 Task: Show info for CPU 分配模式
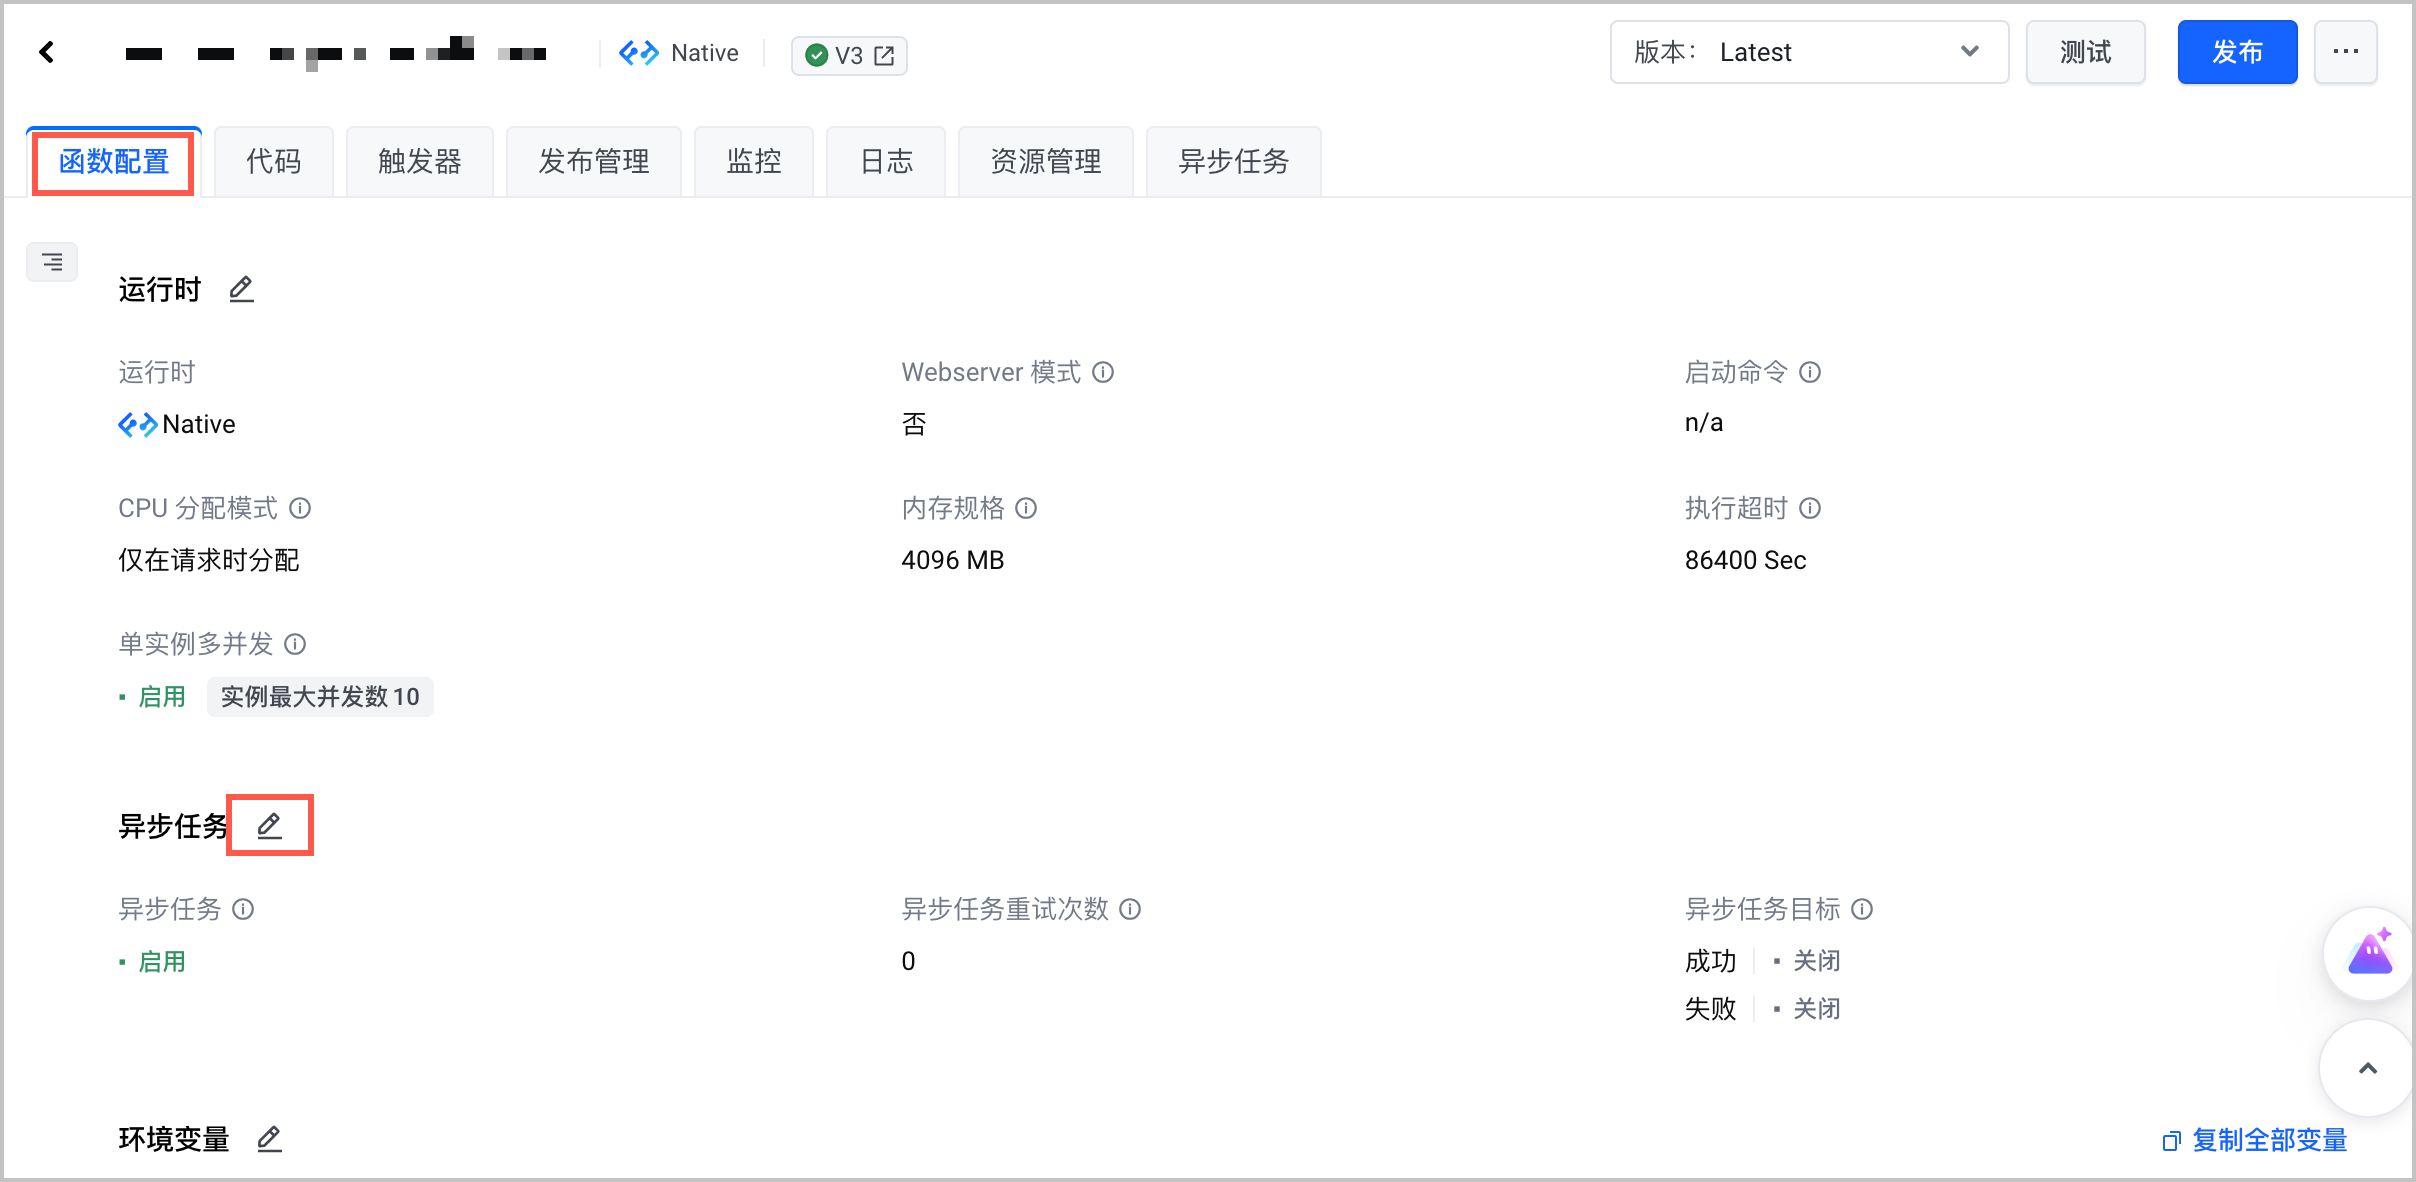(300, 508)
